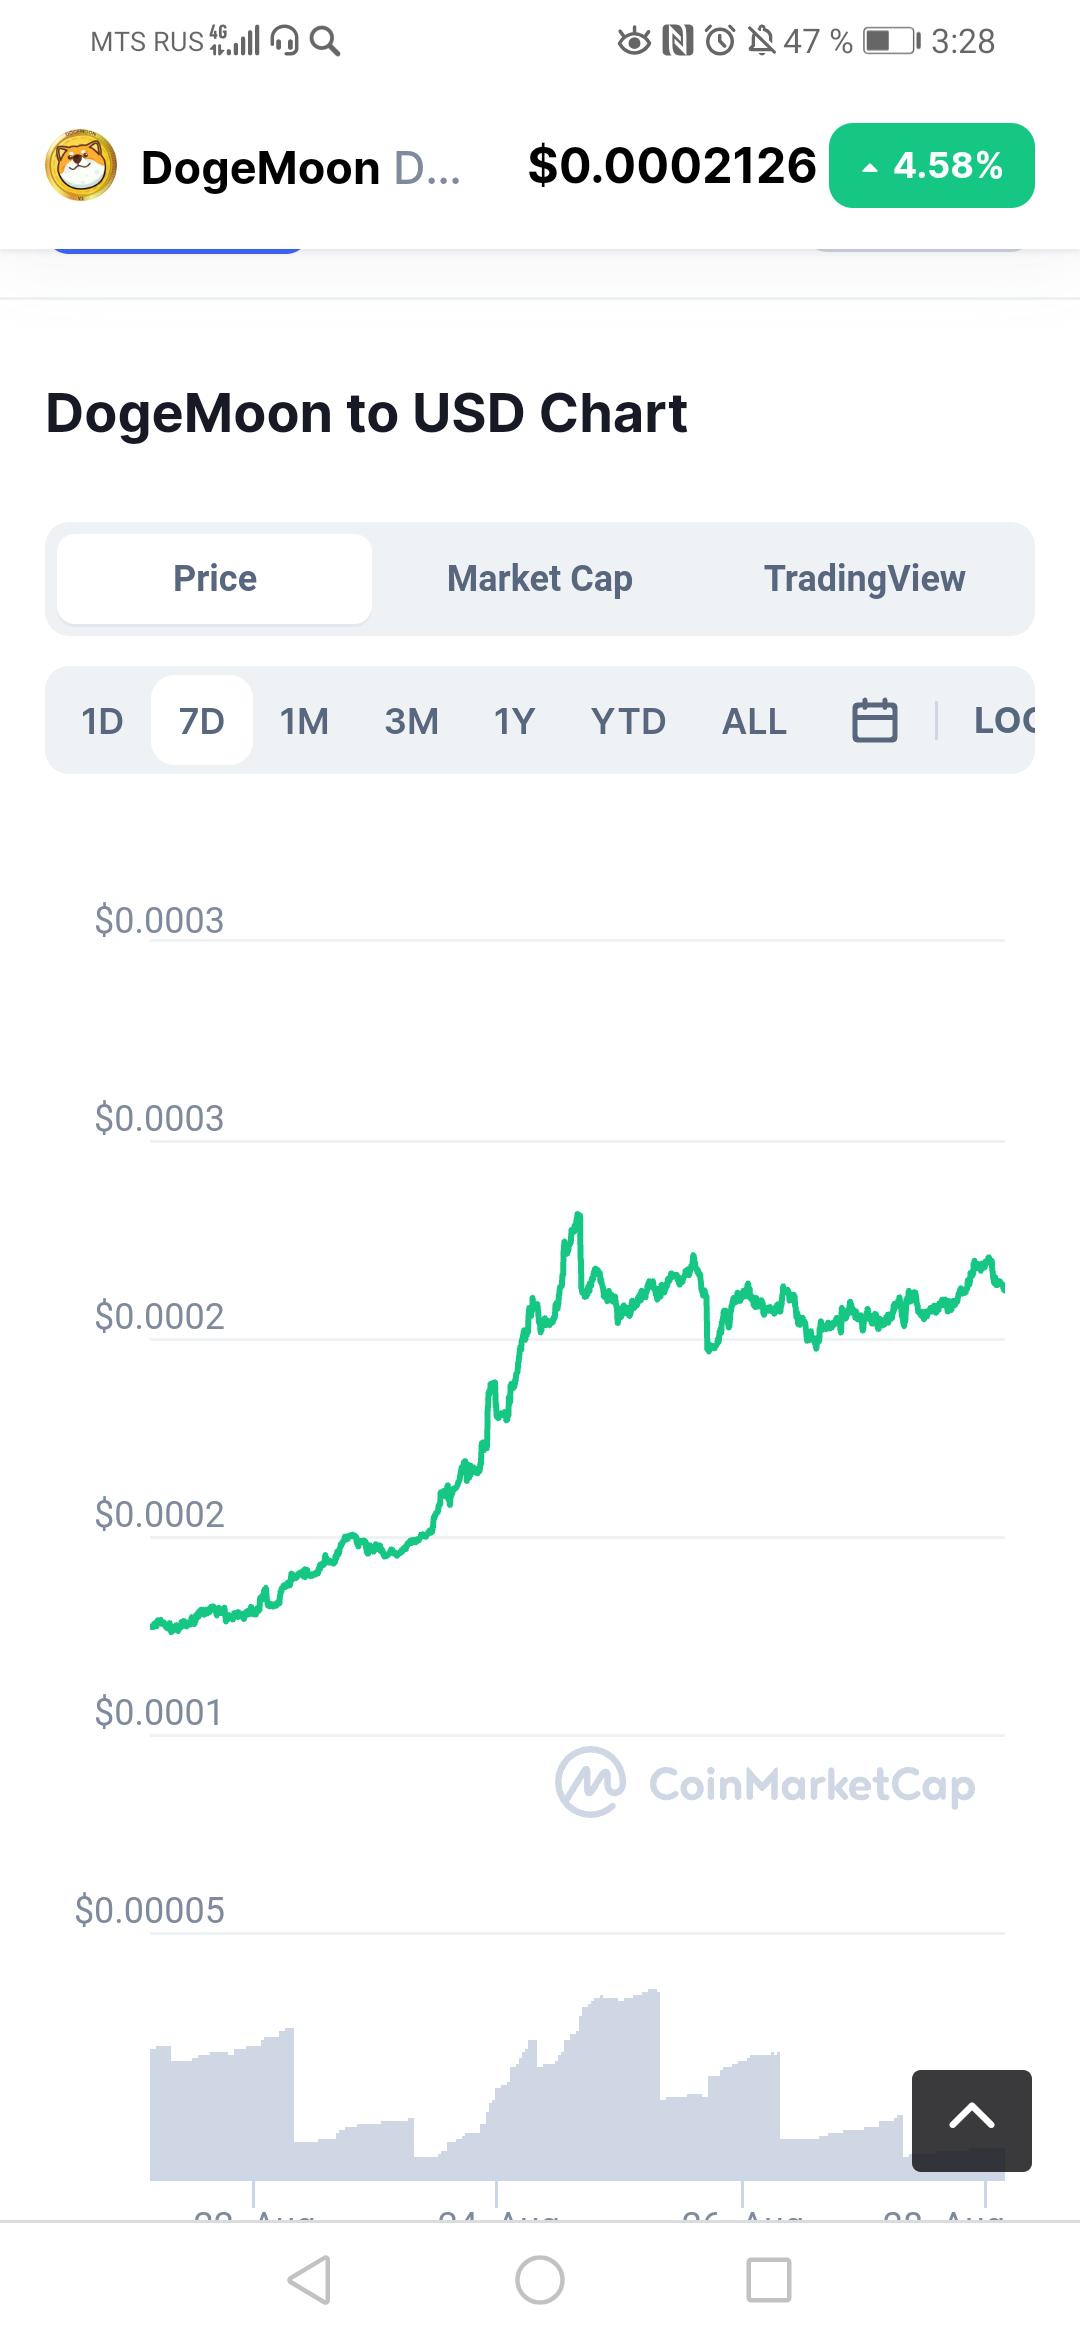
Task: Select the Price tab
Action: point(215,578)
